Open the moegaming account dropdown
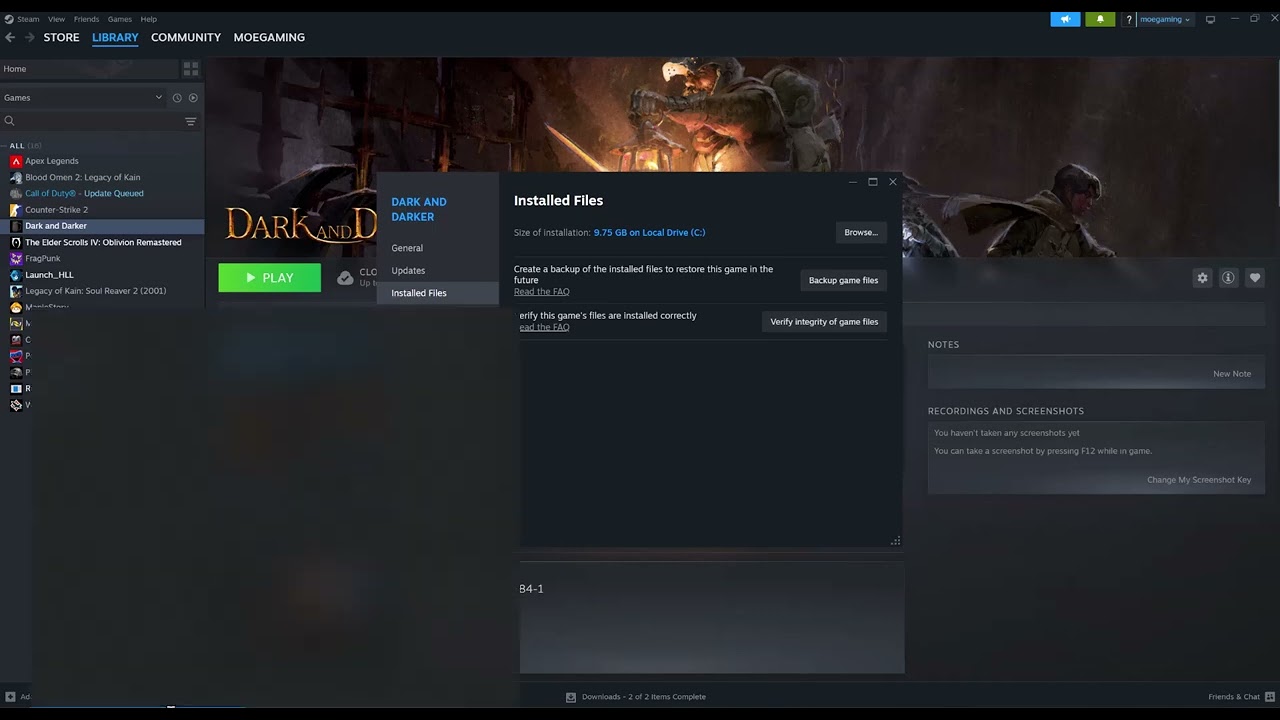Screen dimensions: 1280x720 tap(1165, 19)
